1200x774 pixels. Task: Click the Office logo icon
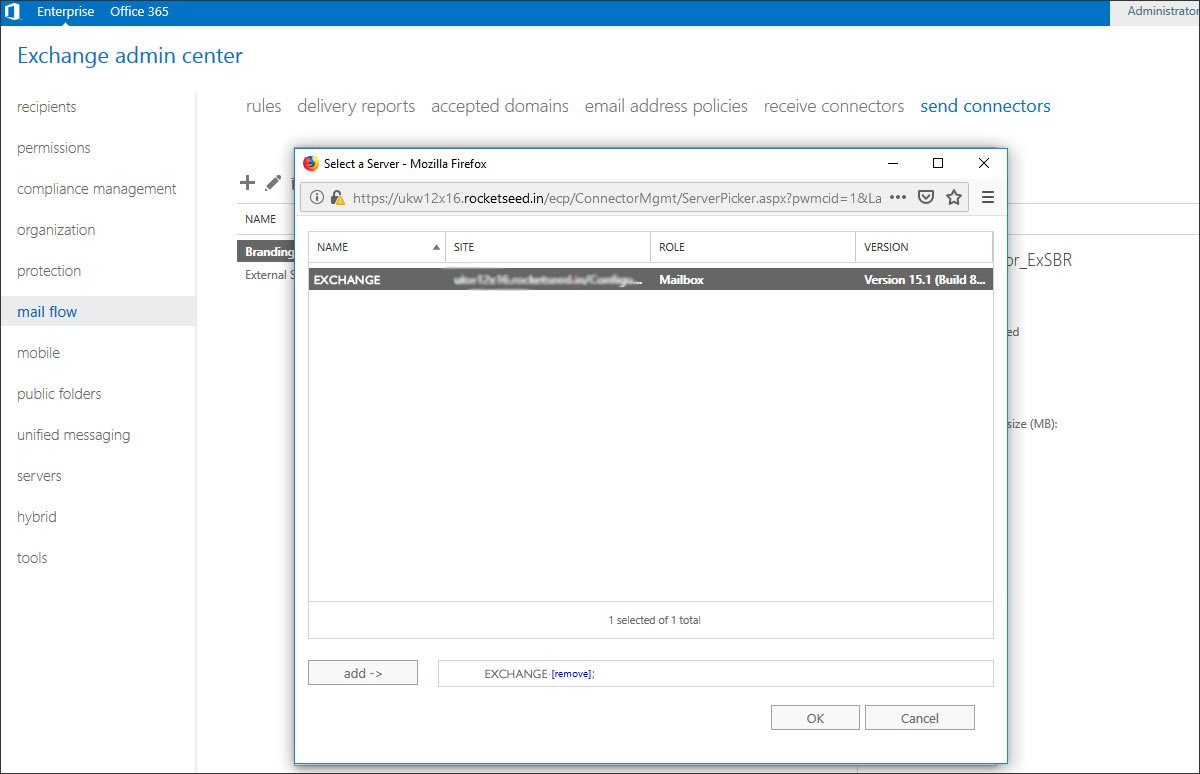(13, 12)
